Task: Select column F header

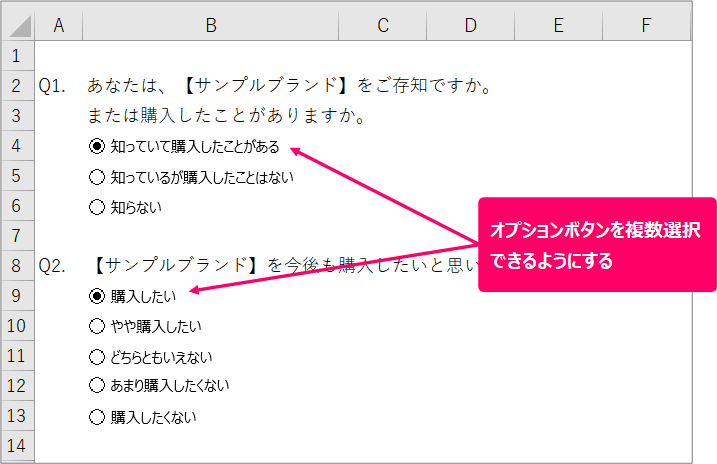Action: (x=646, y=26)
